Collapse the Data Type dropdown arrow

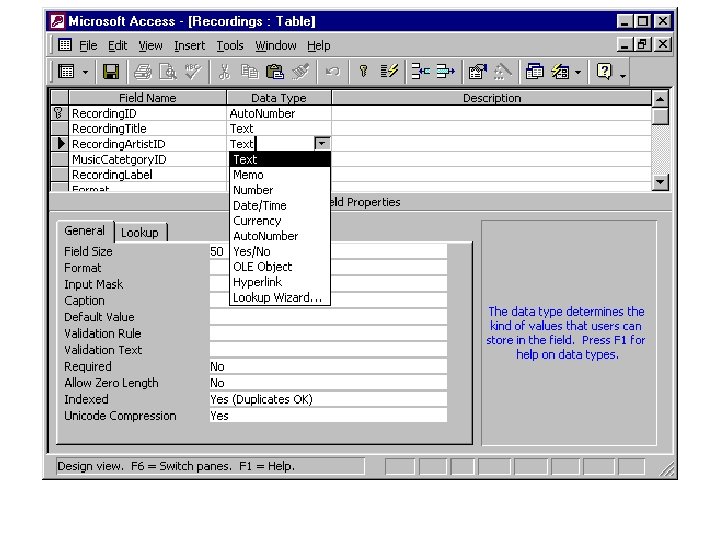point(322,144)
